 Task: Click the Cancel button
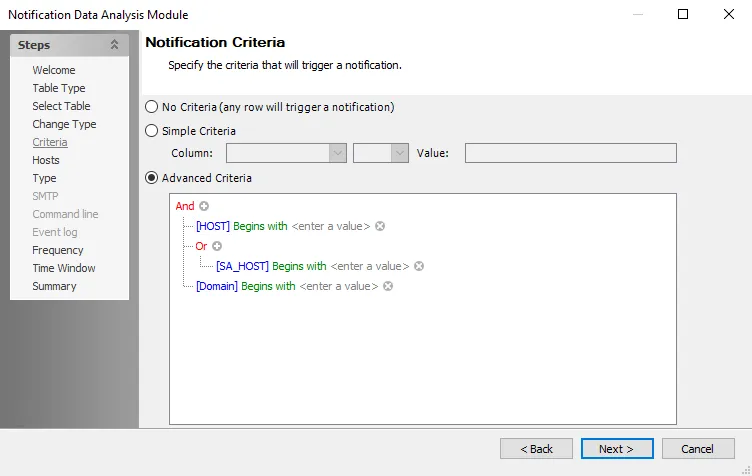tap(698, 449)
